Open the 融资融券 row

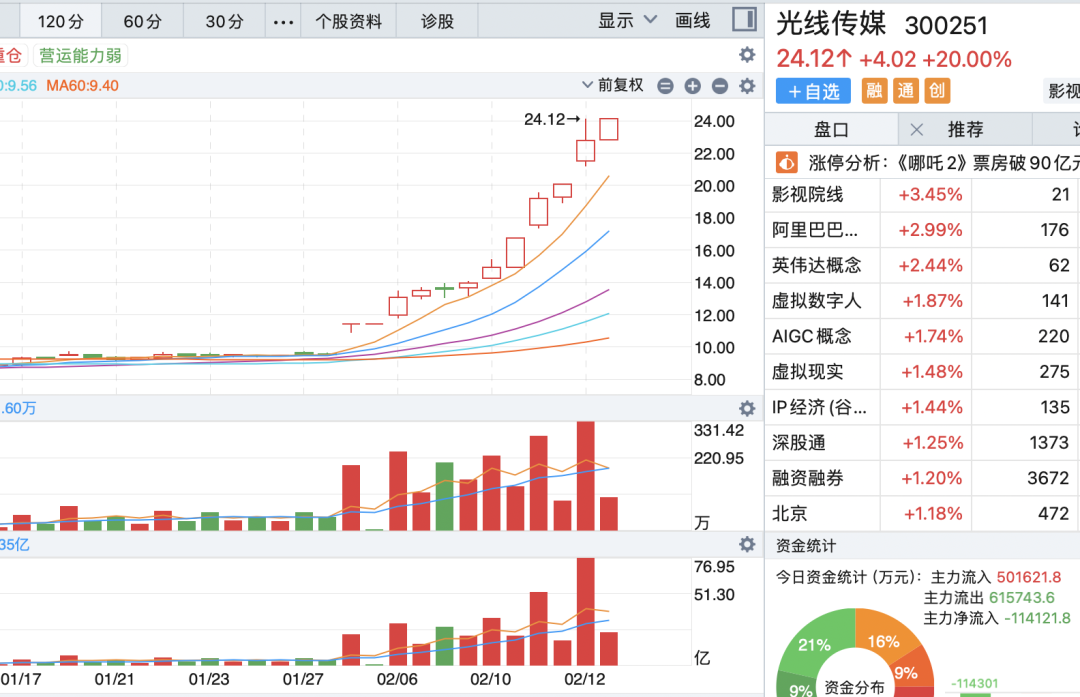[922, 479]
